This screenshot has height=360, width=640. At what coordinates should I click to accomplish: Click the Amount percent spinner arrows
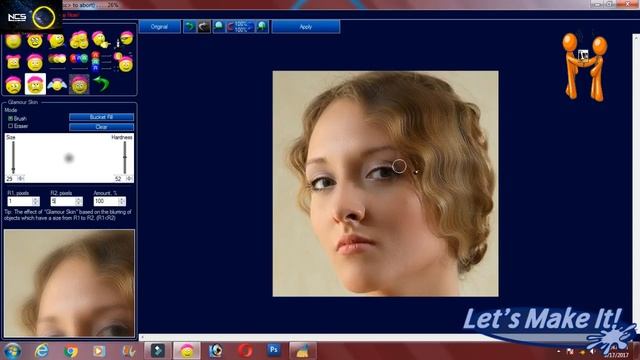(x=122, y=201)
